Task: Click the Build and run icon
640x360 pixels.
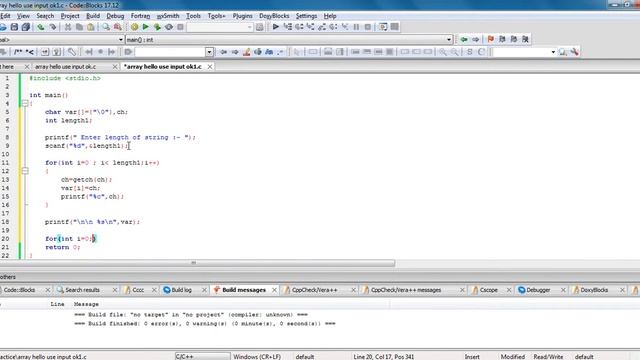Action: click(157, 27)
